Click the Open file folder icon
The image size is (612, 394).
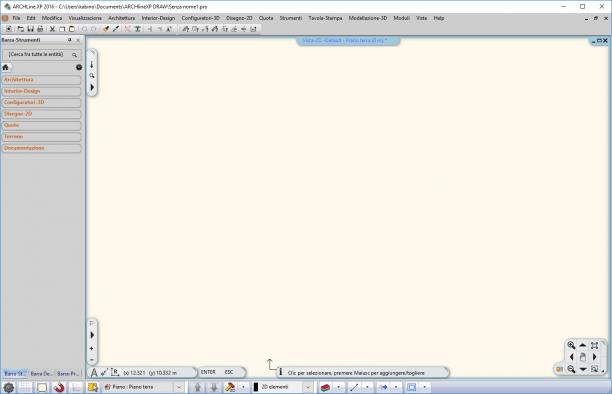(20, 29)
